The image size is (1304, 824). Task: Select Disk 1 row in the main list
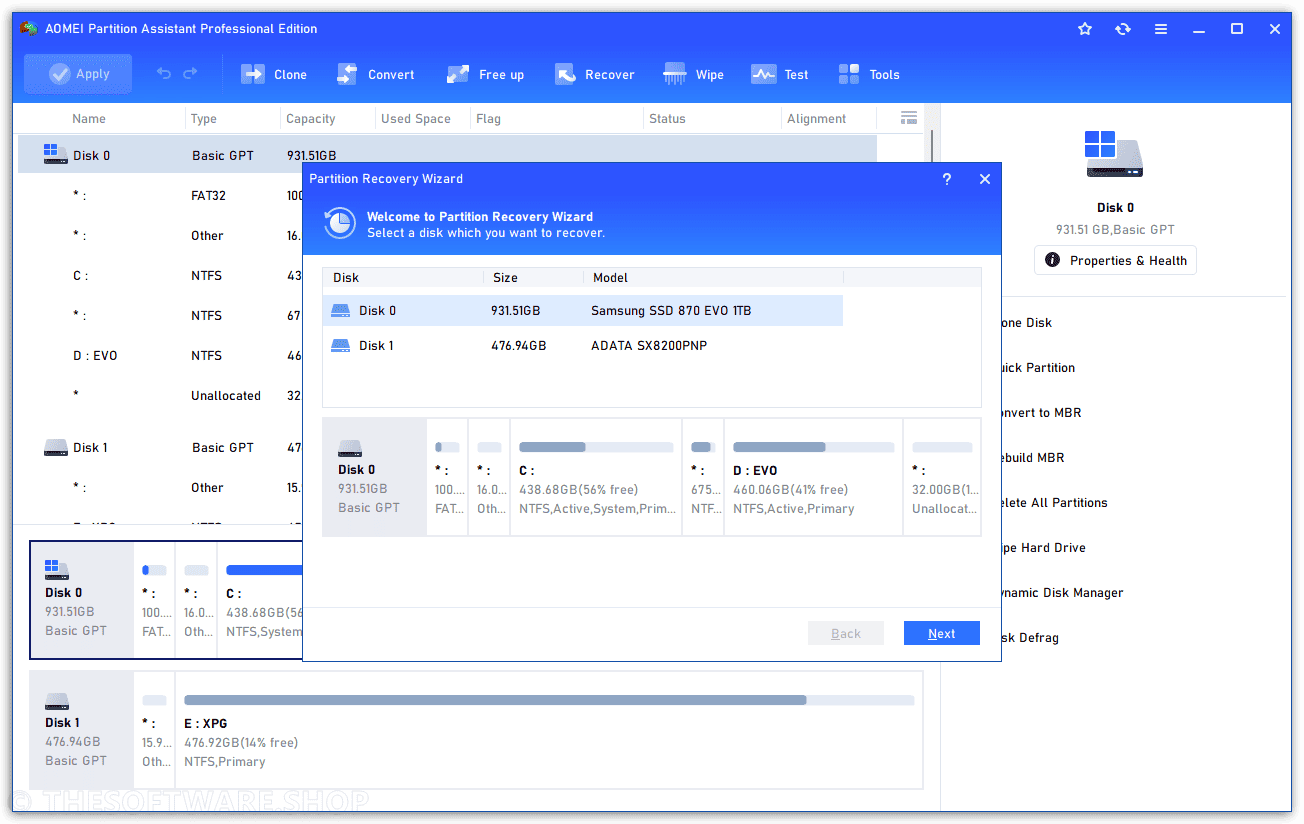tap(160, 447)
